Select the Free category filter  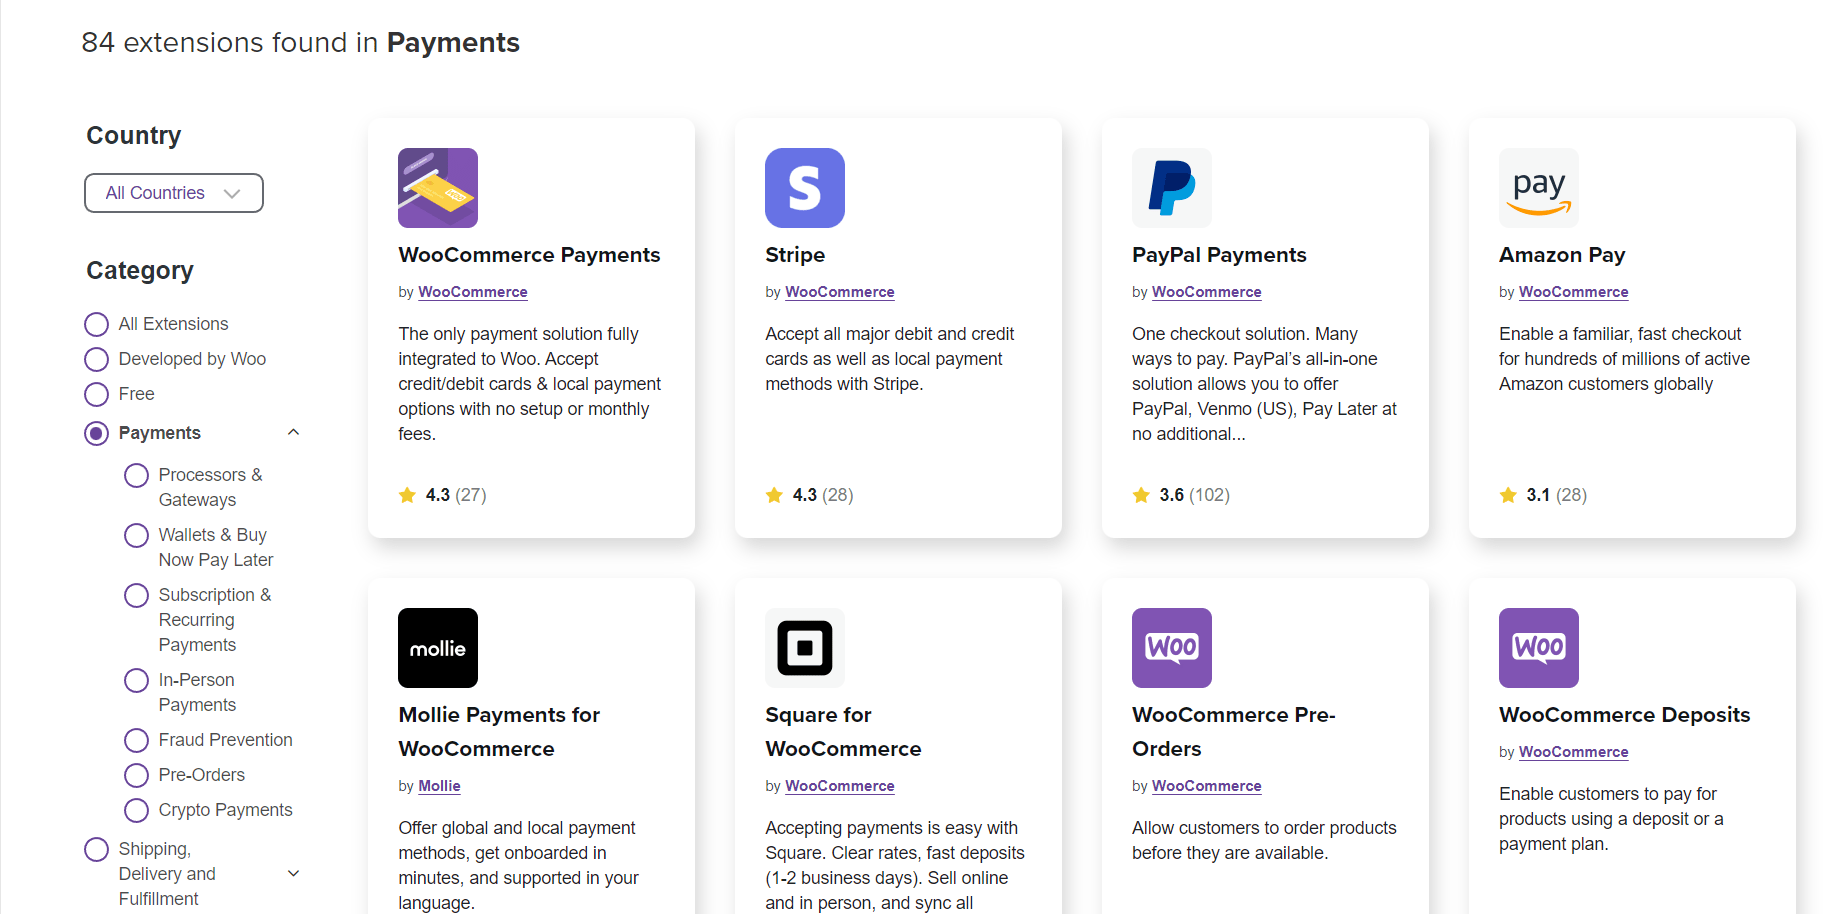pyautogui.click(x=96, y=394)
